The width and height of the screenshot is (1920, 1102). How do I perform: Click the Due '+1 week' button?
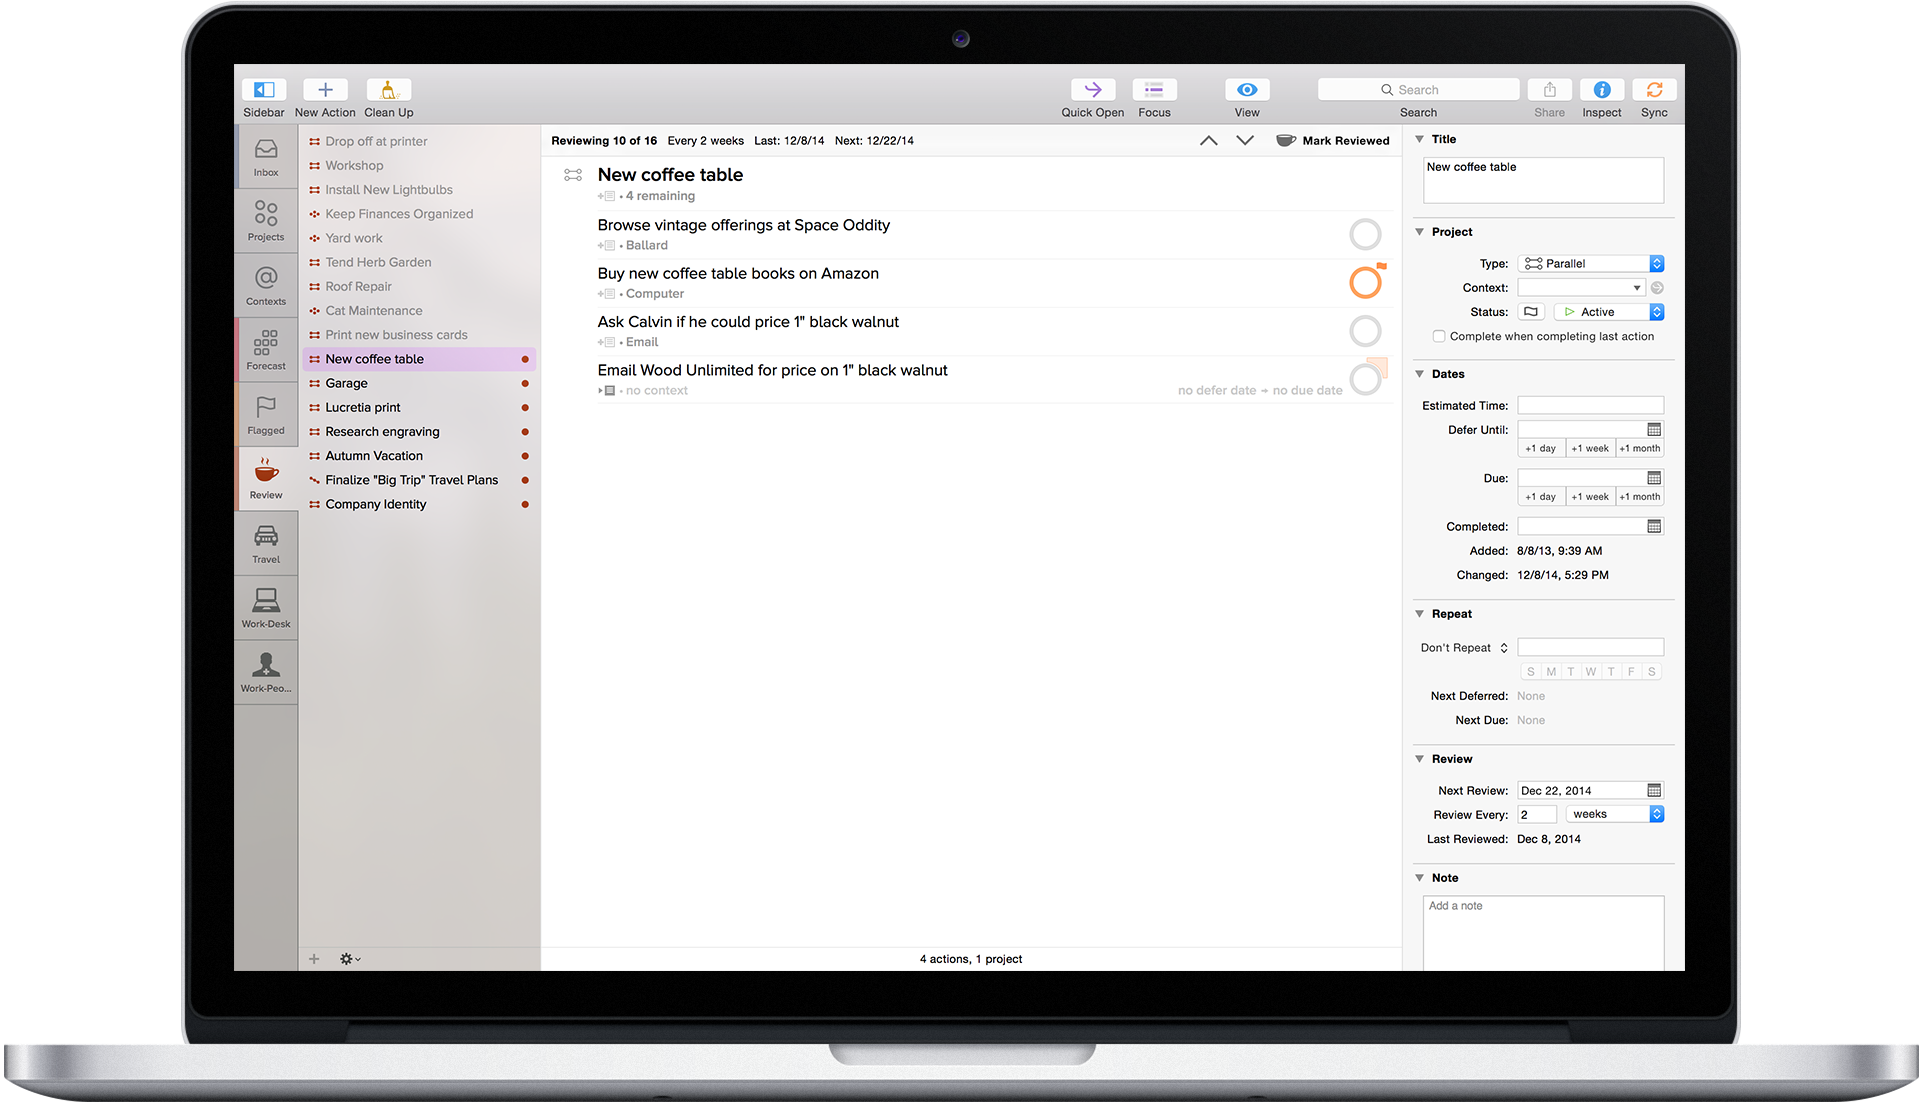[1589, 497]
